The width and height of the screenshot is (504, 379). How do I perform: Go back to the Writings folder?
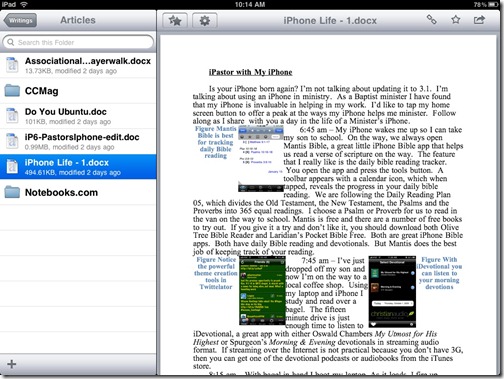pyautogui.click(x=20, y=20)
